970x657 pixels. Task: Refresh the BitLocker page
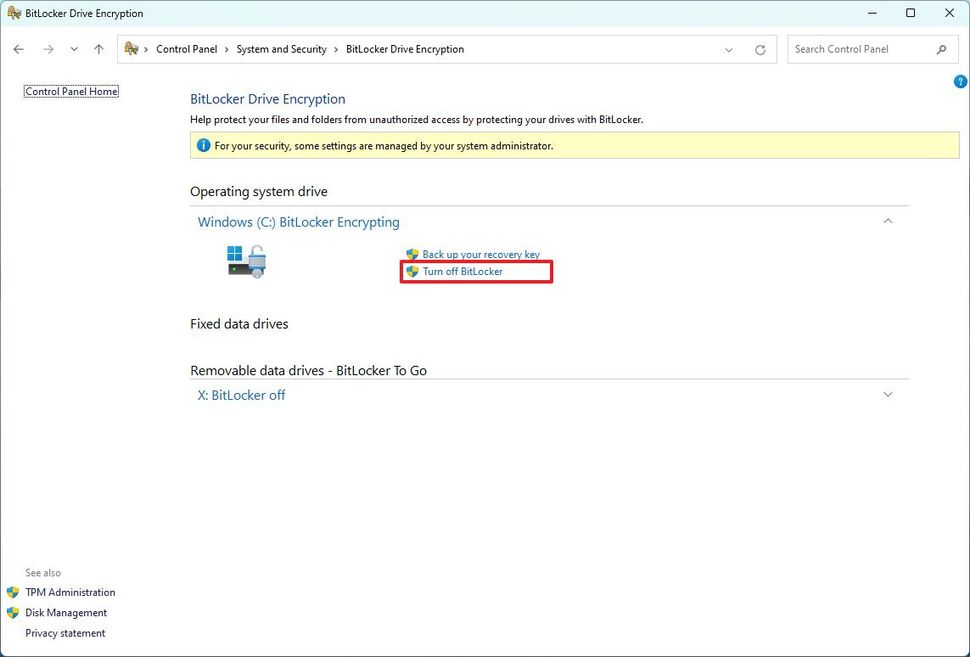(760, 48)
